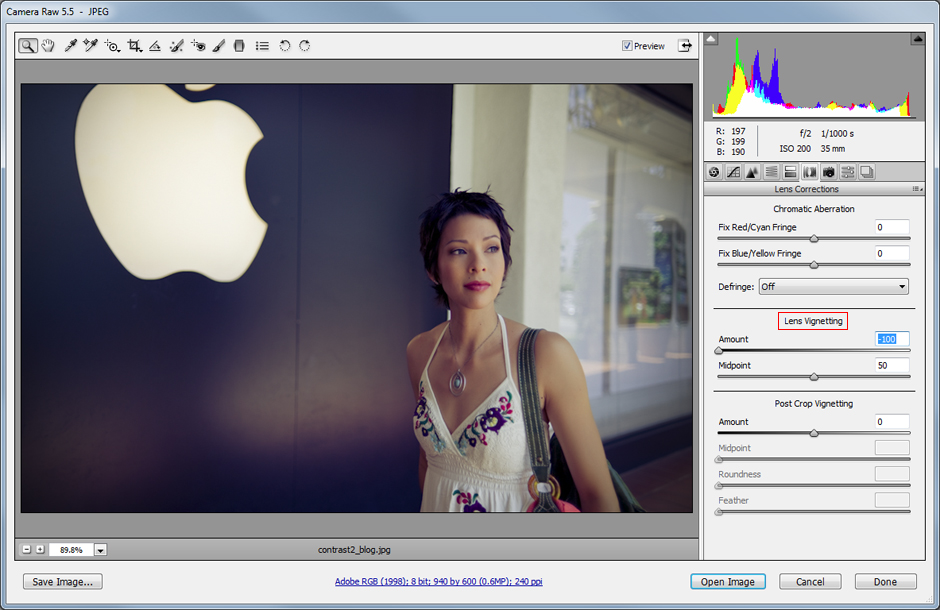This screenshot has width=940, height=610.
Task: Rotate image 90° clockwise
Action: (305, 46)
